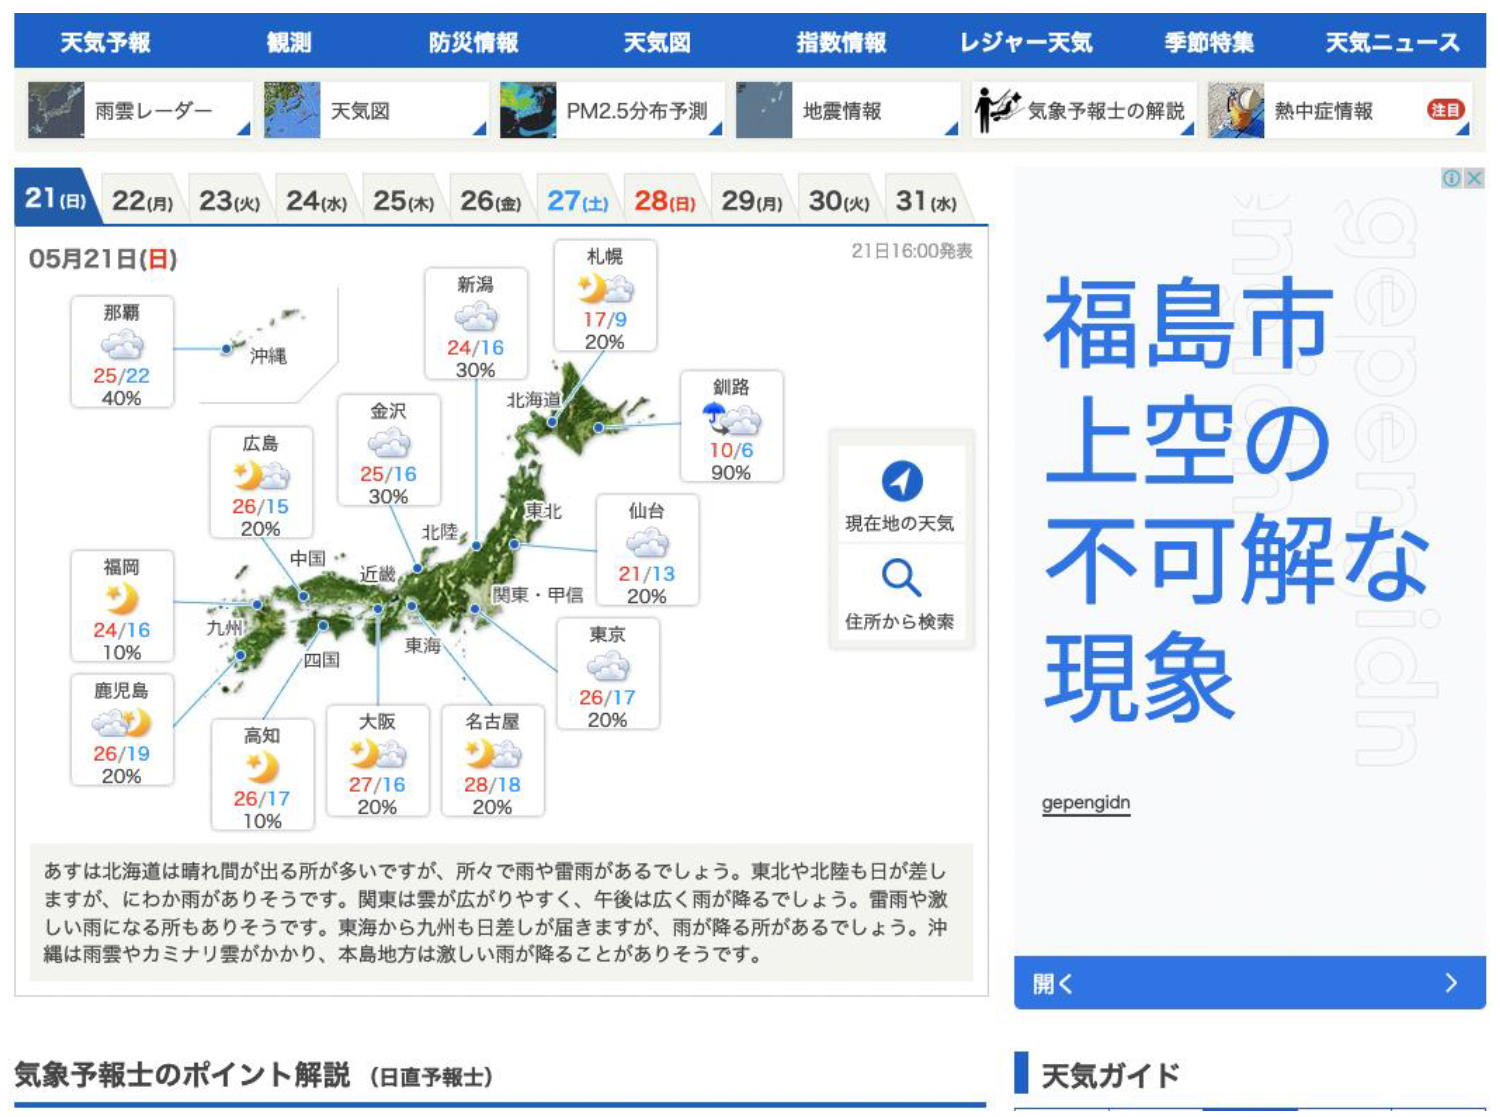Click Sapporo's moon and cloud weather icon
This screenshot has width=1500, height=1117.
pos(605,289)
